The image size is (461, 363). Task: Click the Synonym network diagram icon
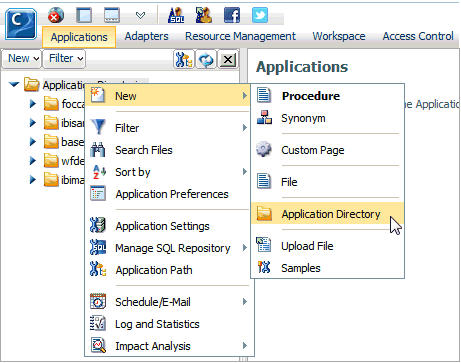click(264, 117)
